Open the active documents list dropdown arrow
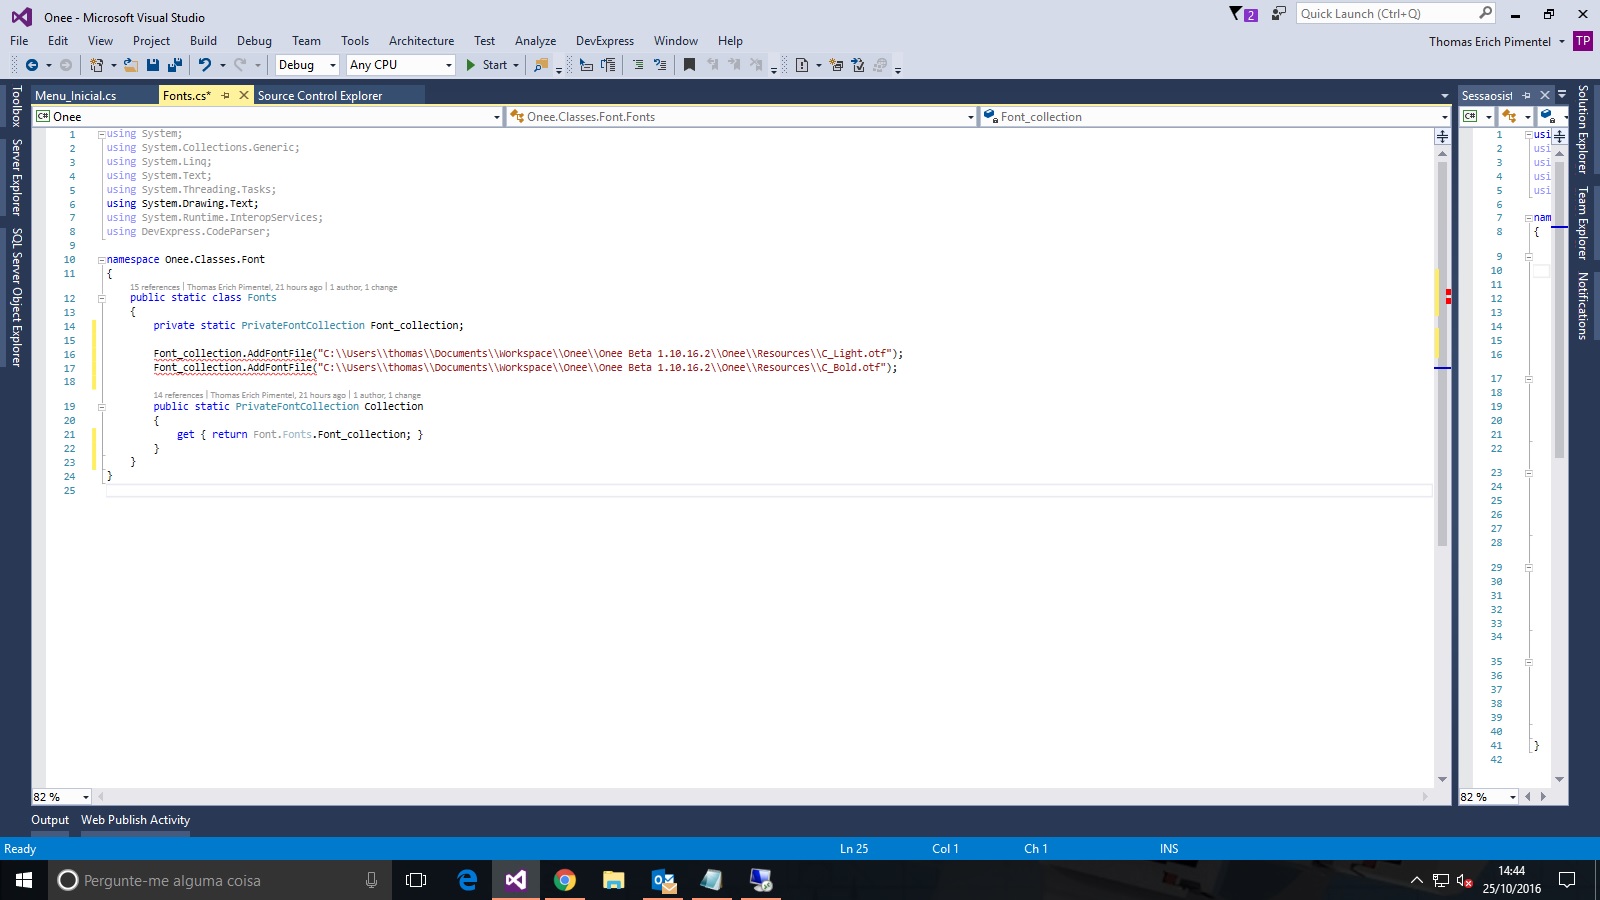This screenshot has width=1600, height=900. coord(1444,96)
